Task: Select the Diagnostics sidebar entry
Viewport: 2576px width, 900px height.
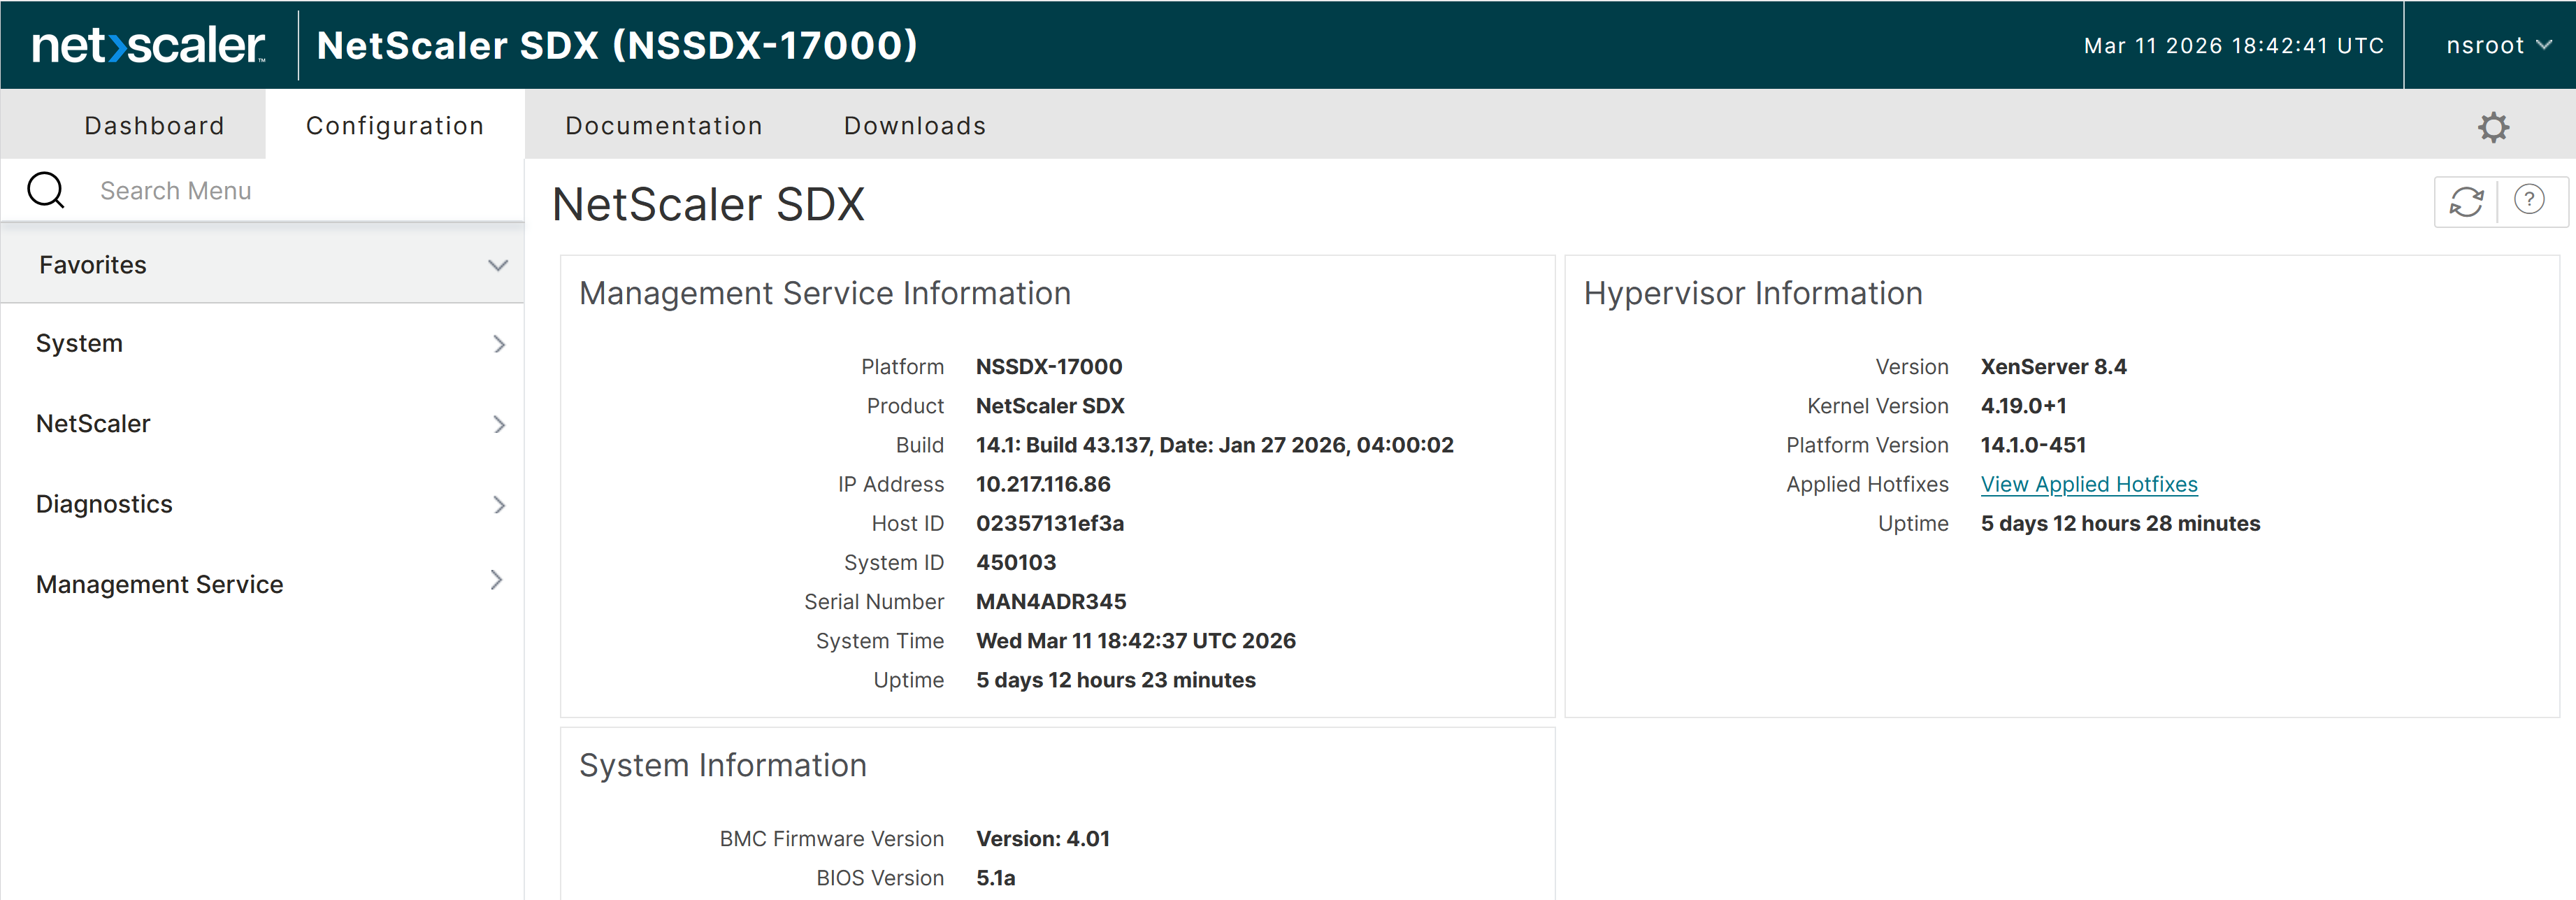Action: [x=104, y=504]
